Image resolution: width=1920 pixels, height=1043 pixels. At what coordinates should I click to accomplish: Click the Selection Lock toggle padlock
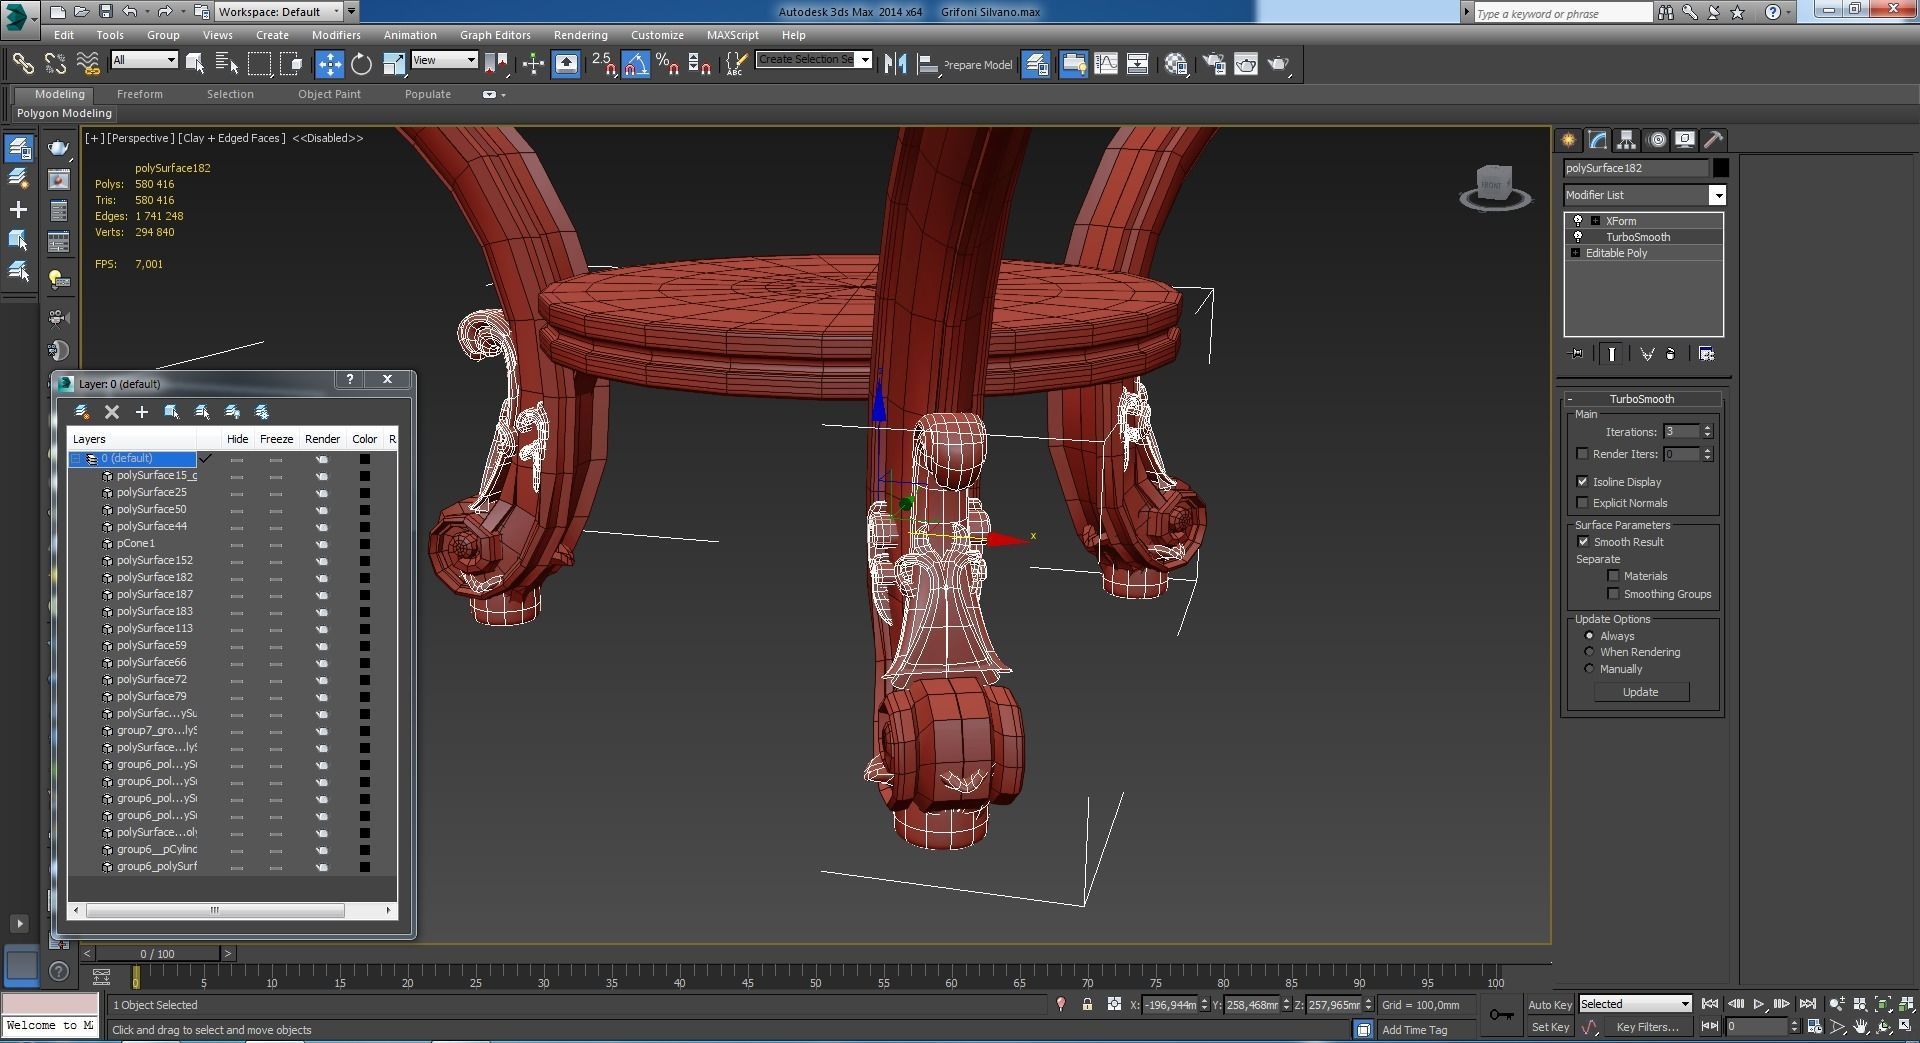pos(1087,1004)
